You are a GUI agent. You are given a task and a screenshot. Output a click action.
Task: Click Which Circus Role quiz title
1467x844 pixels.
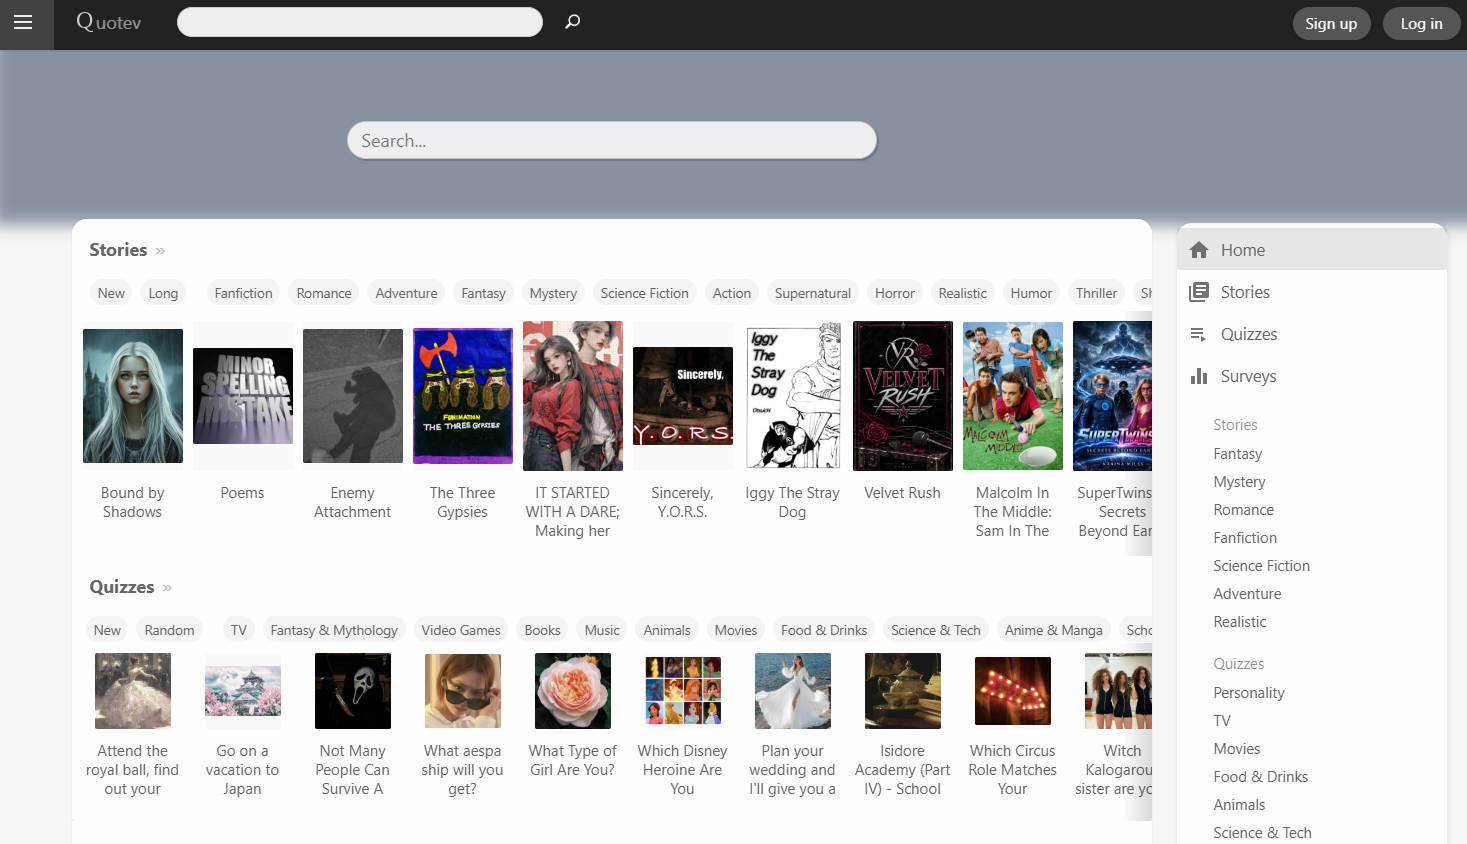click(x=1013, y=770)
